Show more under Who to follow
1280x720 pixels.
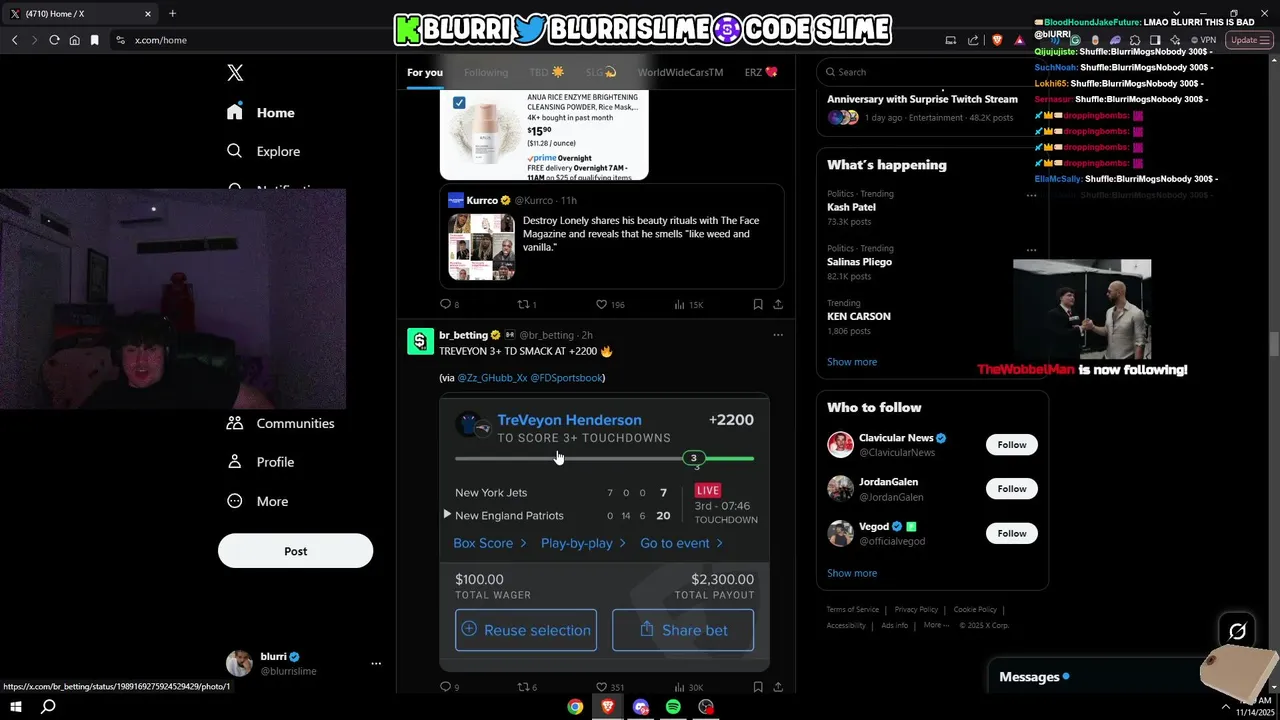852,573
